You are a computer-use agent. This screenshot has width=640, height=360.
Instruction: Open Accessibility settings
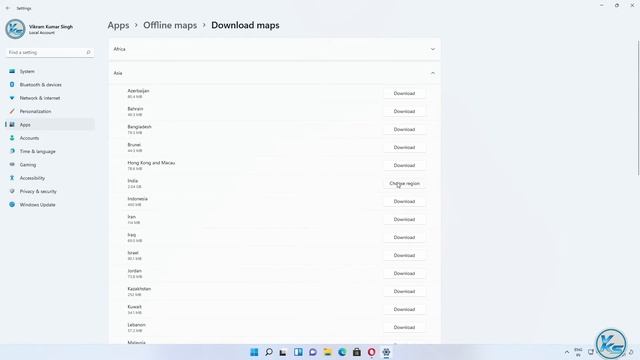tap(50, 178)
